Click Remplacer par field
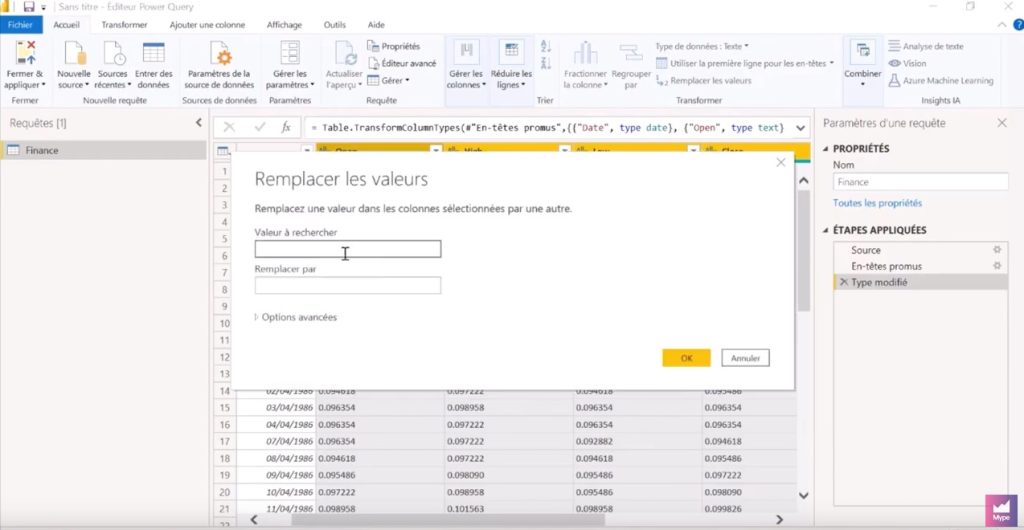The height and width of the screenshot is (530, 1024). click(347, 285)
